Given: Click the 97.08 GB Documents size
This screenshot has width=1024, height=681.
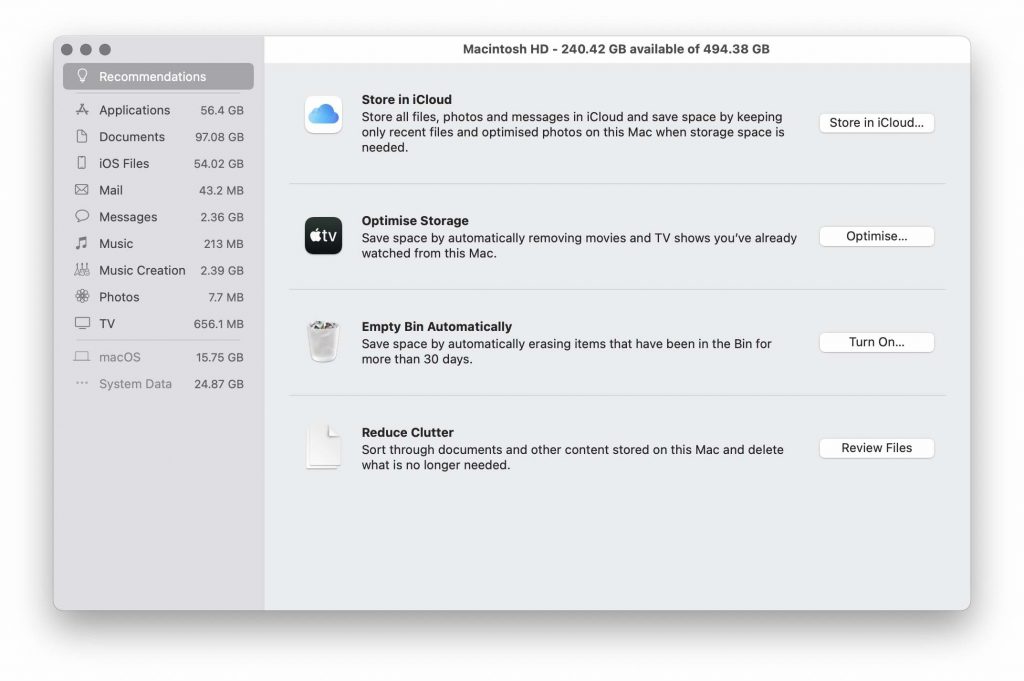Looking at the screenshot, I should point(219,137).
